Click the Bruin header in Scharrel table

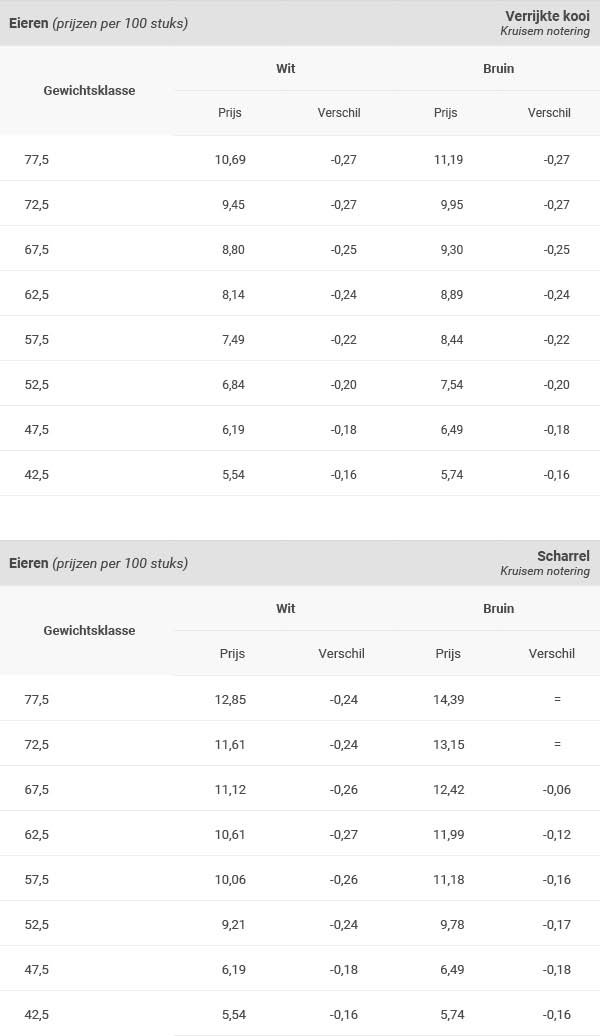click(x=498, y=609)
